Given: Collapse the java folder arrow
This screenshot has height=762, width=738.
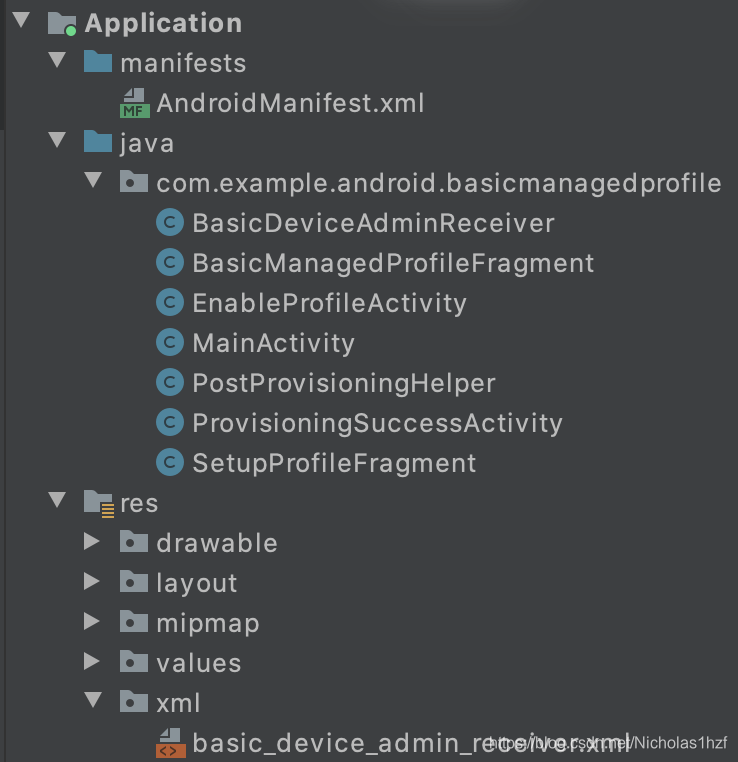Looking at the screenshot, I should [57, 140].
